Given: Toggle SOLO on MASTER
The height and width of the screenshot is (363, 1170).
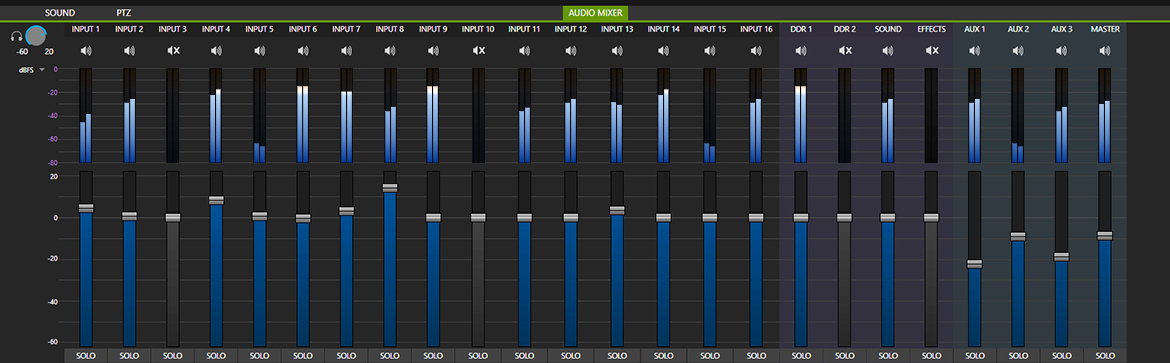Looking at the screenshot, I should 1104,356.
